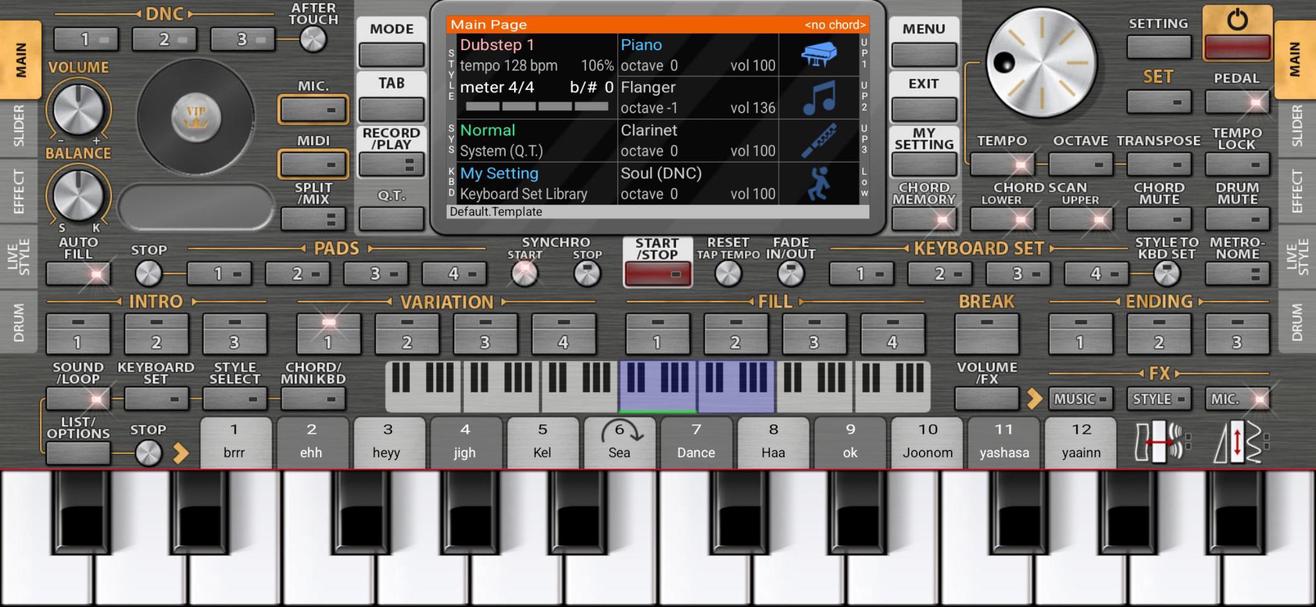1316x607 pixels.
Task: Click the yellow chevron beside the STOP knob
Action: [181, 453]
